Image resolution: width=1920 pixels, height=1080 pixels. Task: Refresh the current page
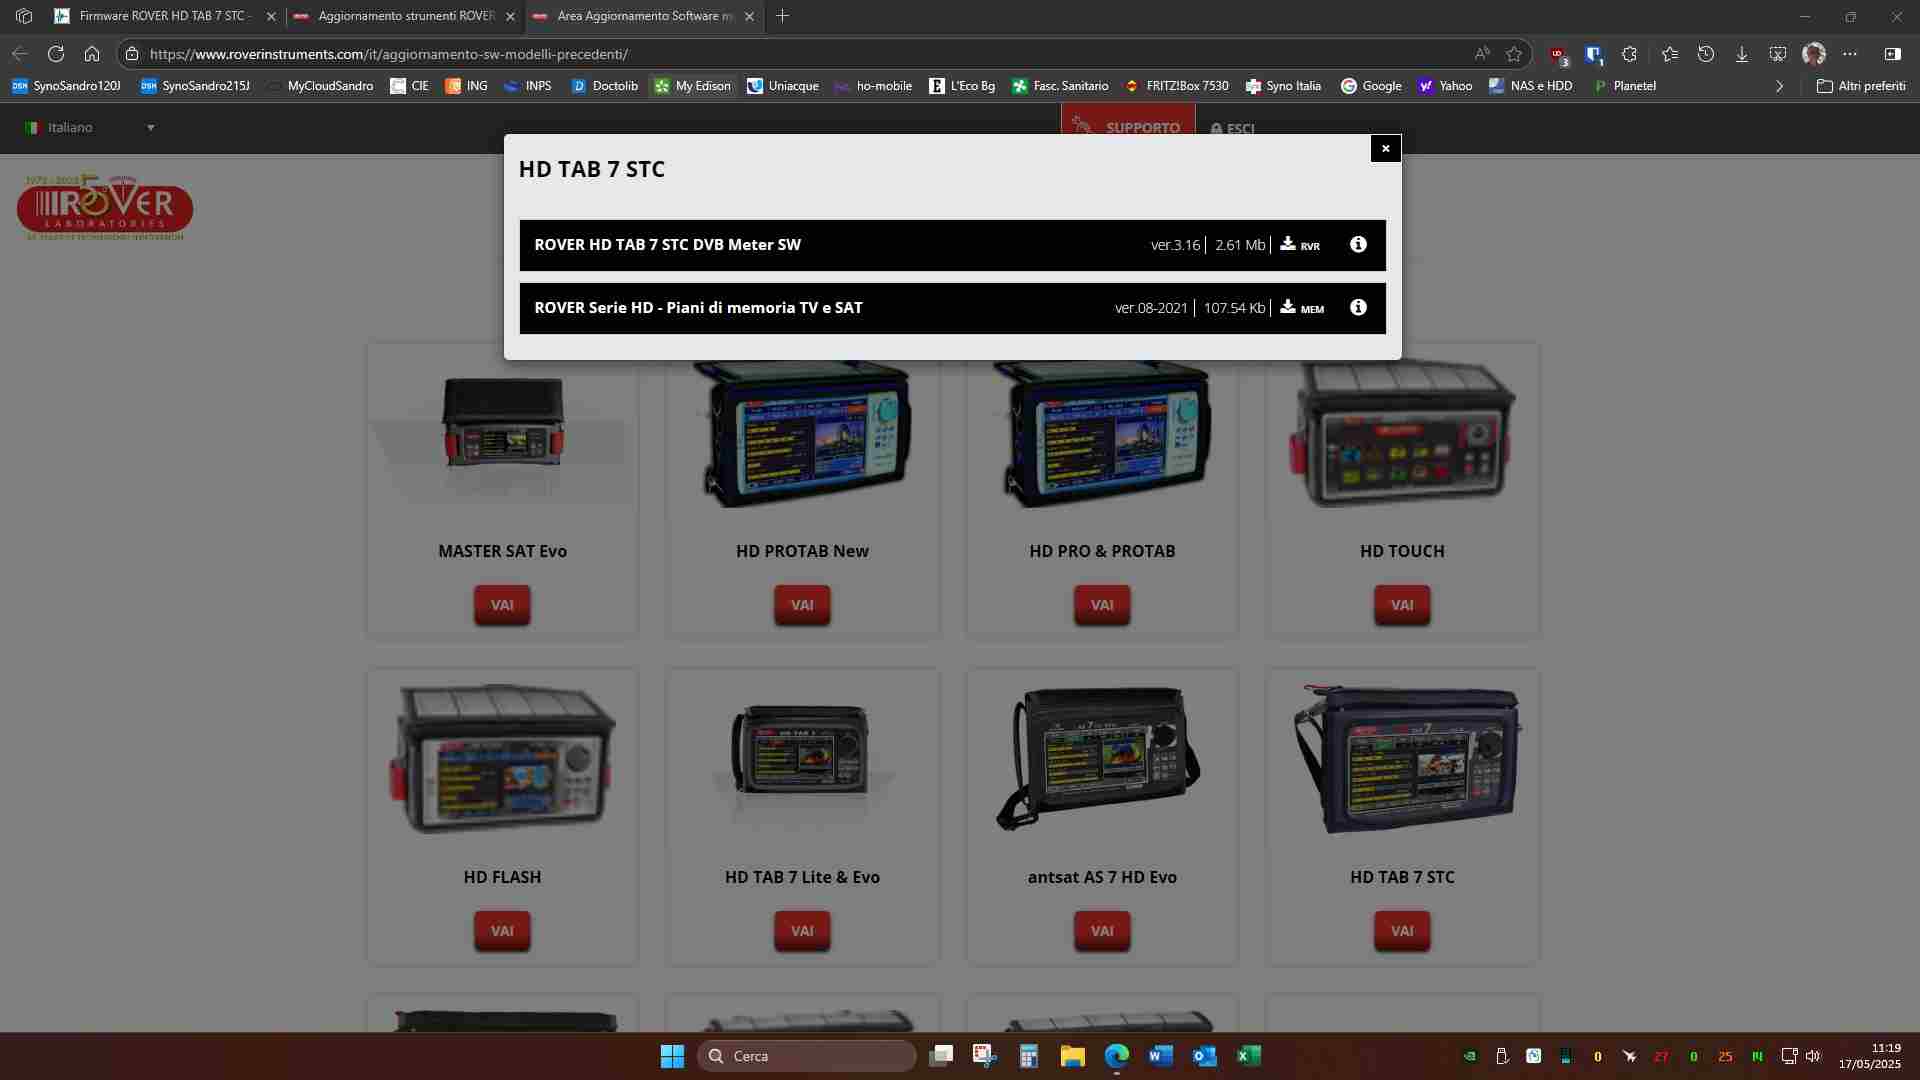(x=56, y=54)
